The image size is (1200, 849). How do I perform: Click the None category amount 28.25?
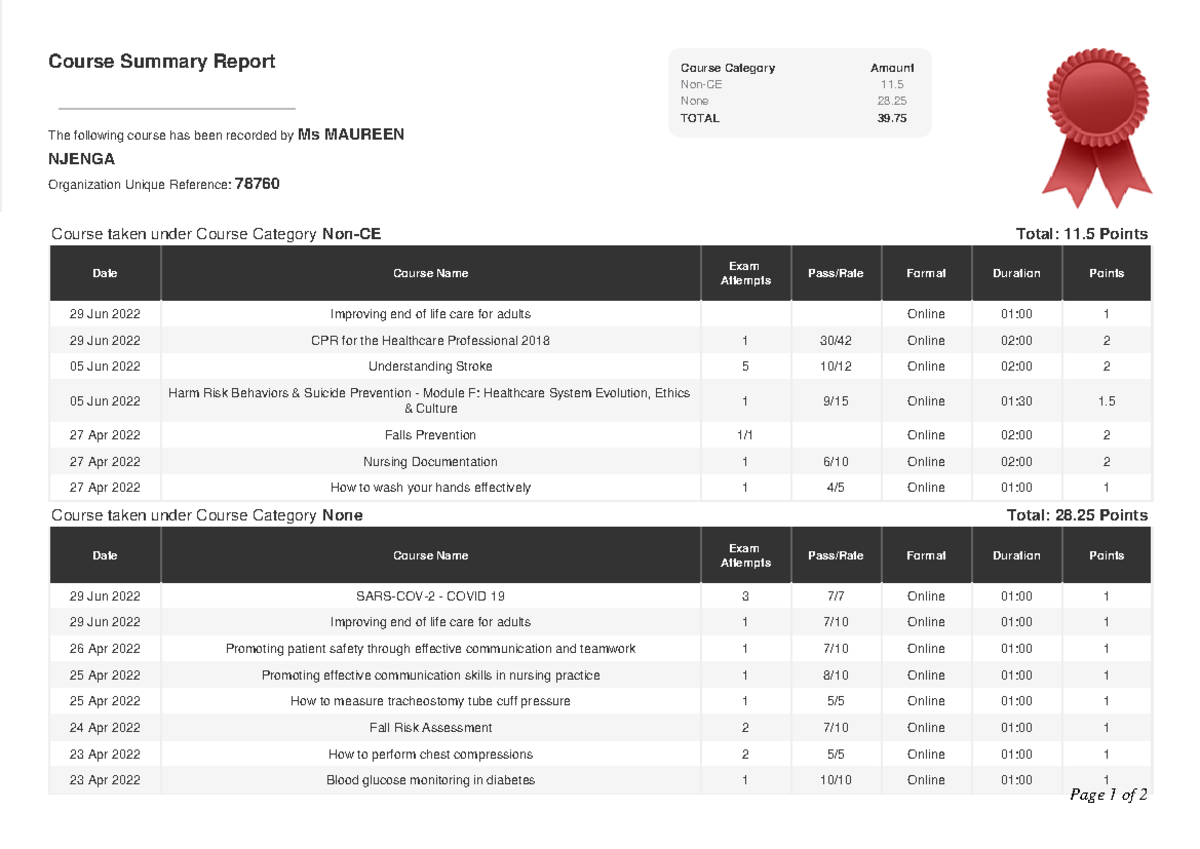895,101
